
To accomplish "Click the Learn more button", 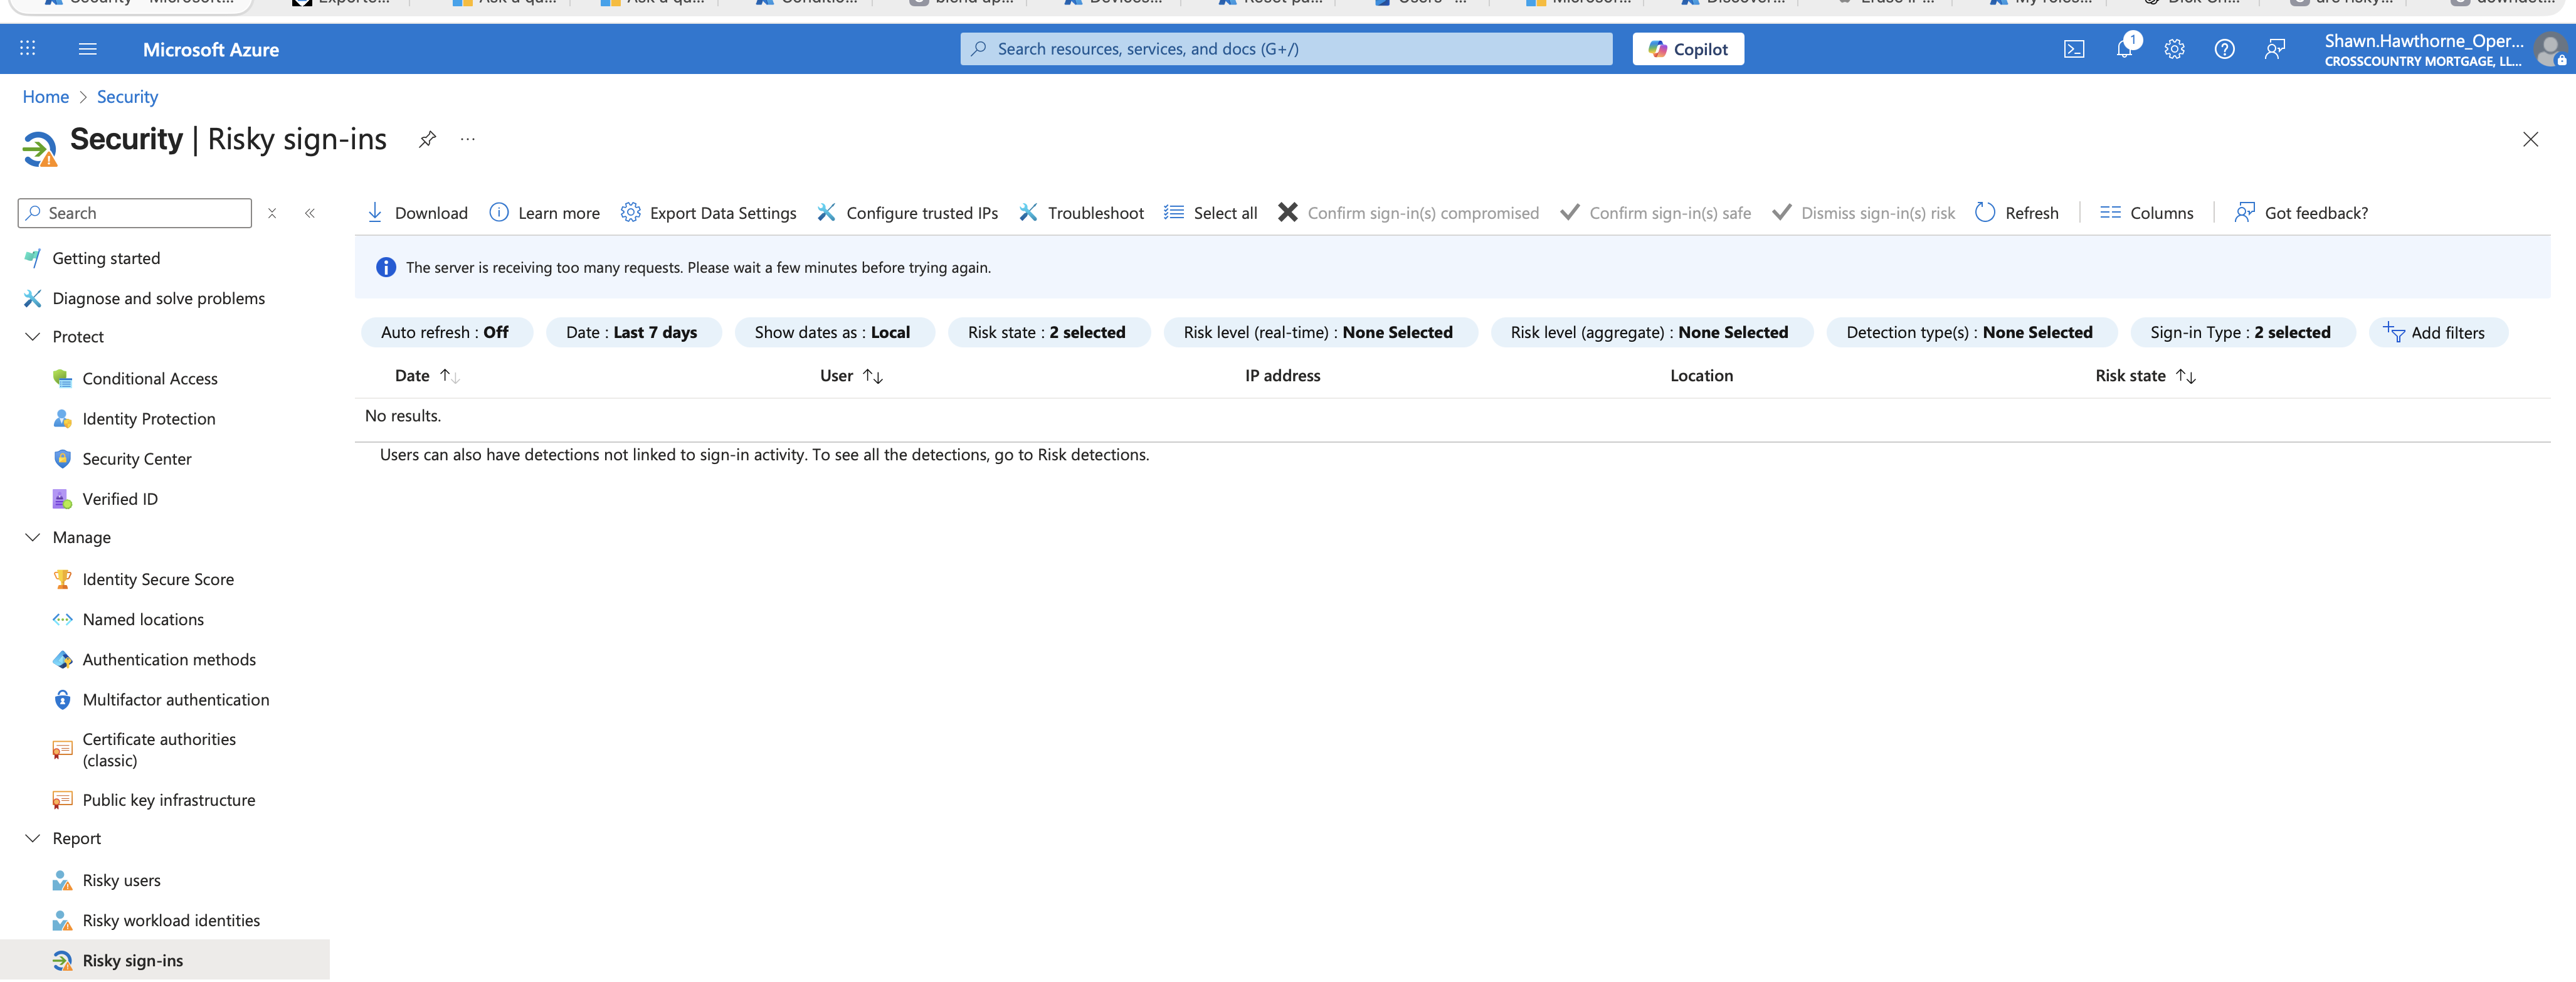I will (544, 212).
